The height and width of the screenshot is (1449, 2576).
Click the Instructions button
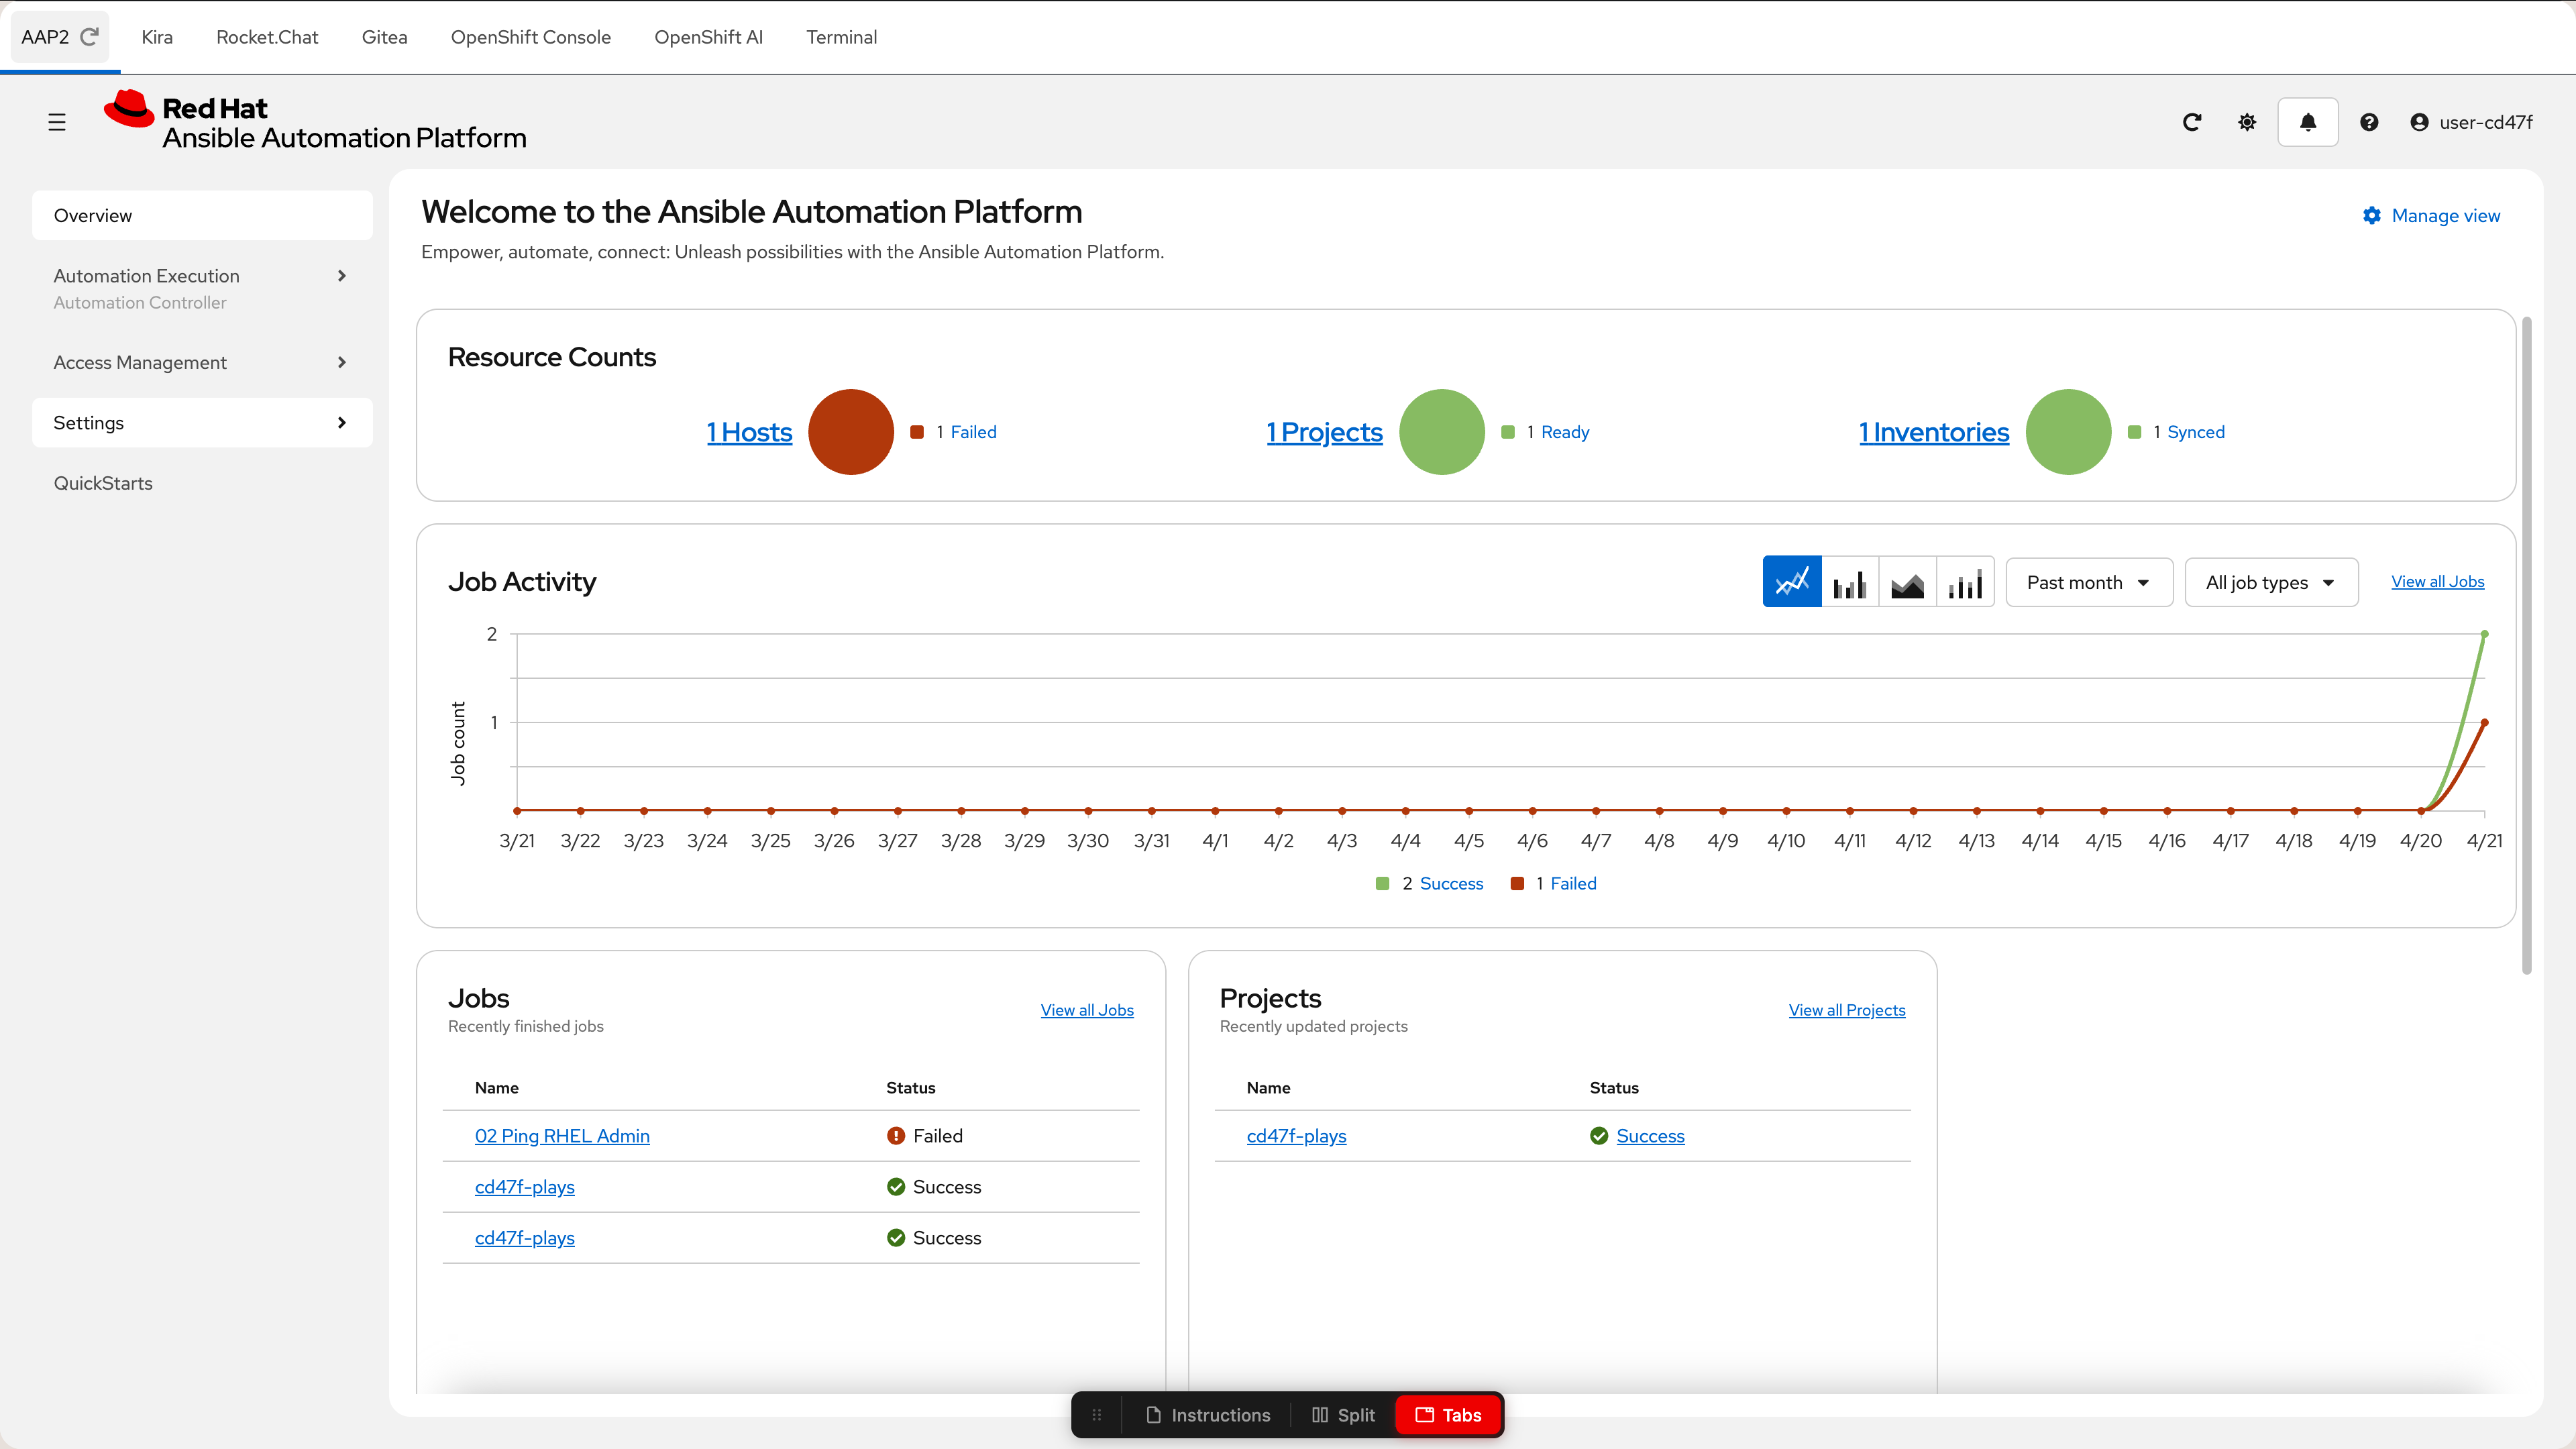(x=1208, y=1415)
